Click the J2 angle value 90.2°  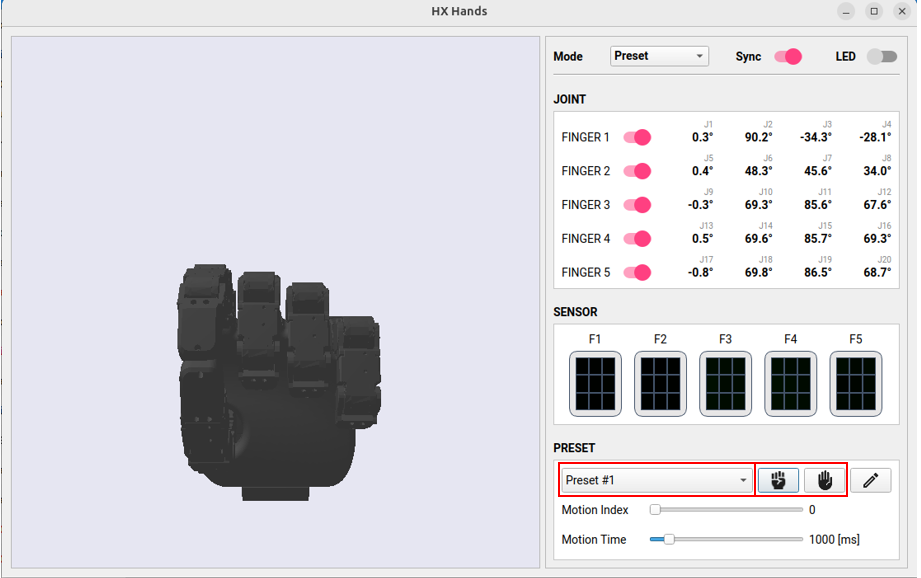pos(758,138)
